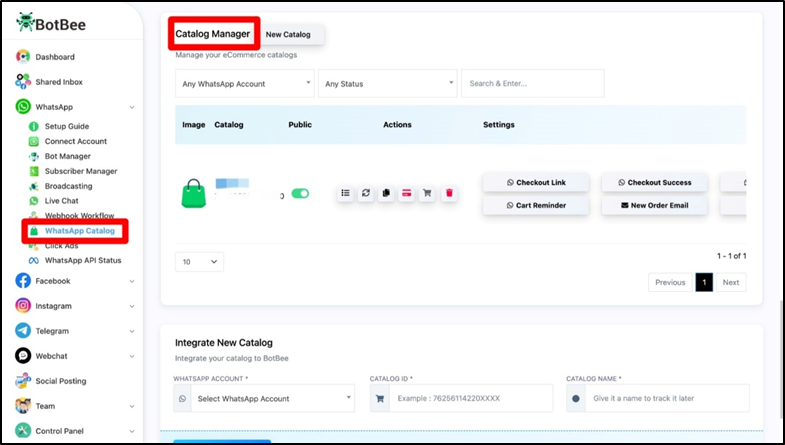Delete the catalog using the trash icon
Image resolution: width=785 pixels, height=445 pixels.
point(449,193)
